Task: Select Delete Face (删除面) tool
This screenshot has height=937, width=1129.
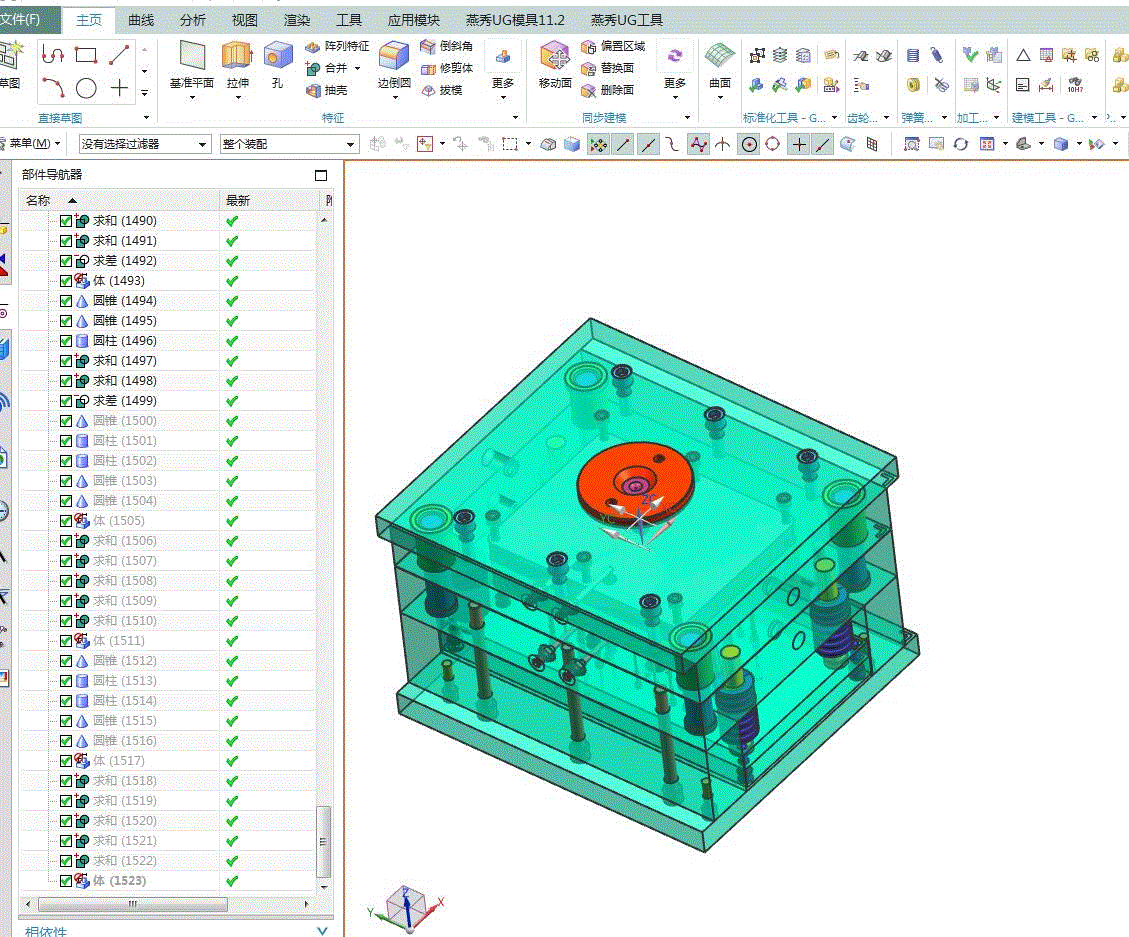Action: [608, 90]
